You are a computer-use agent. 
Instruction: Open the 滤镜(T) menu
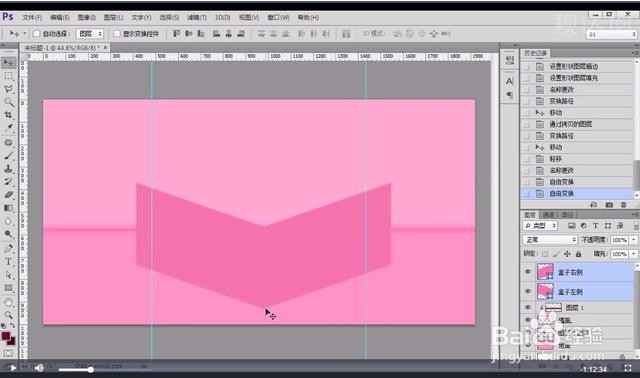pos(197,18)
